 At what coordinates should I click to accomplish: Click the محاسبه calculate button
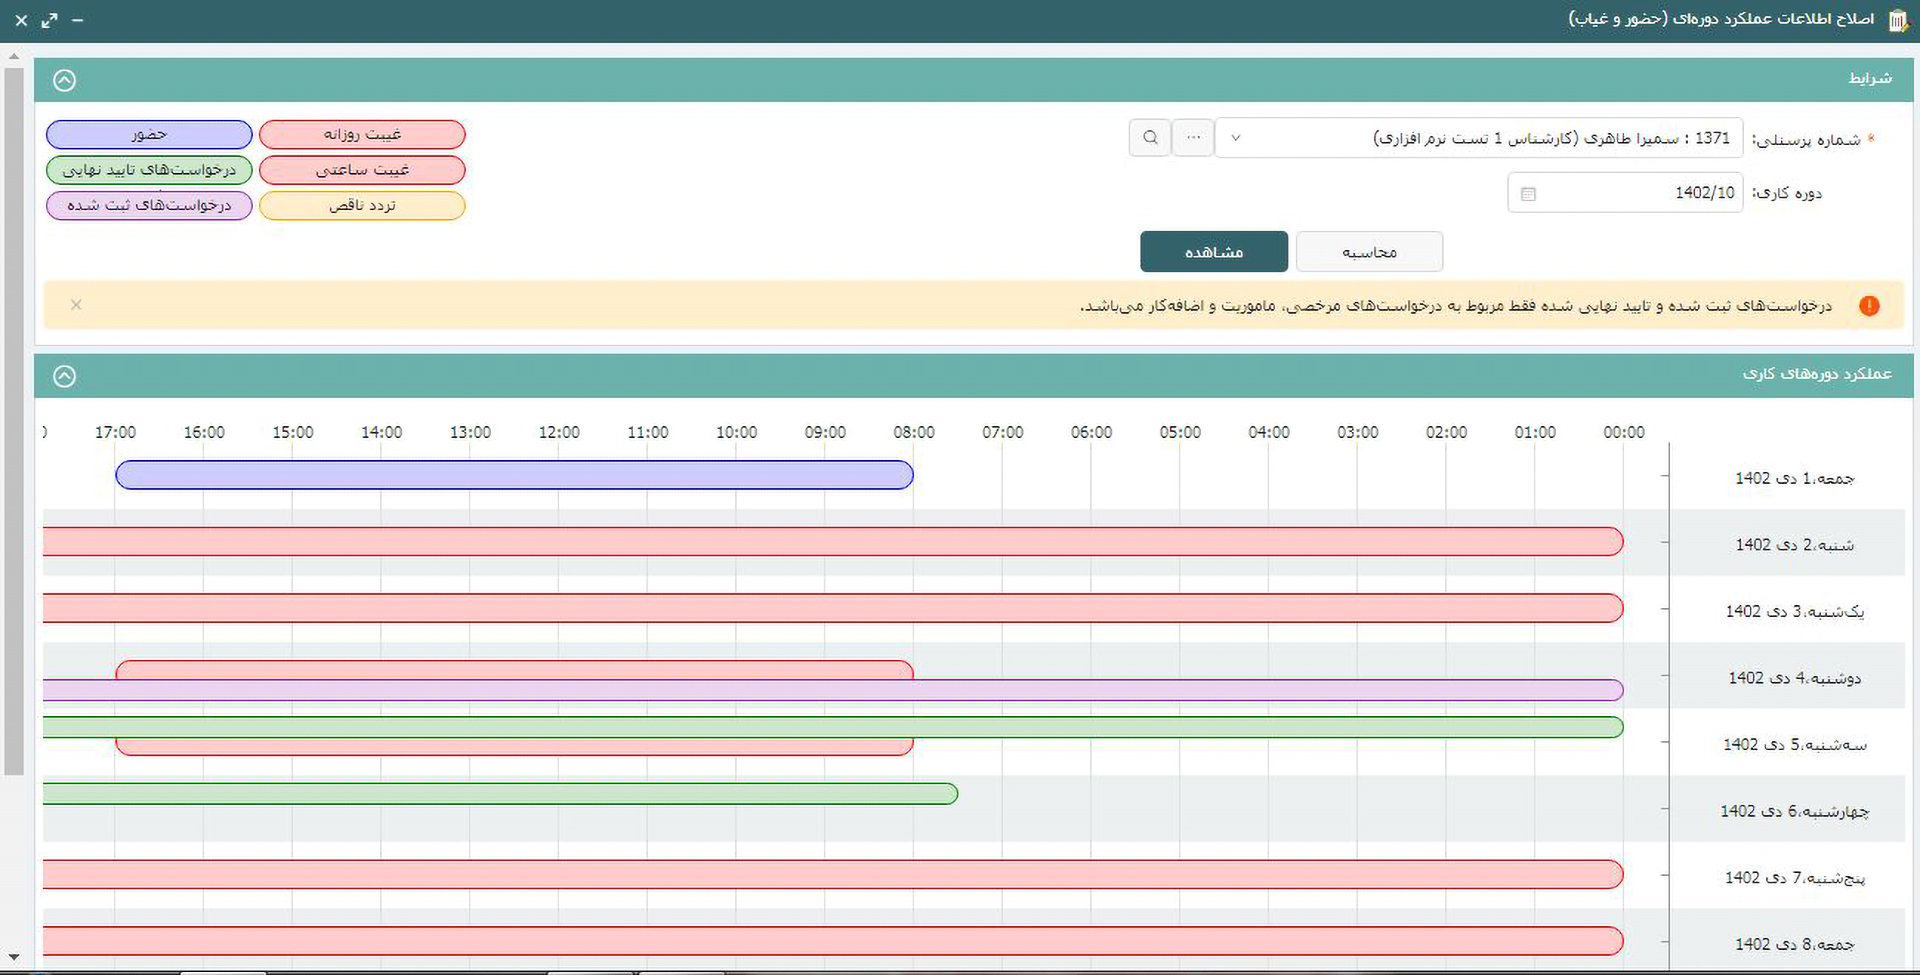point(1369,252)
